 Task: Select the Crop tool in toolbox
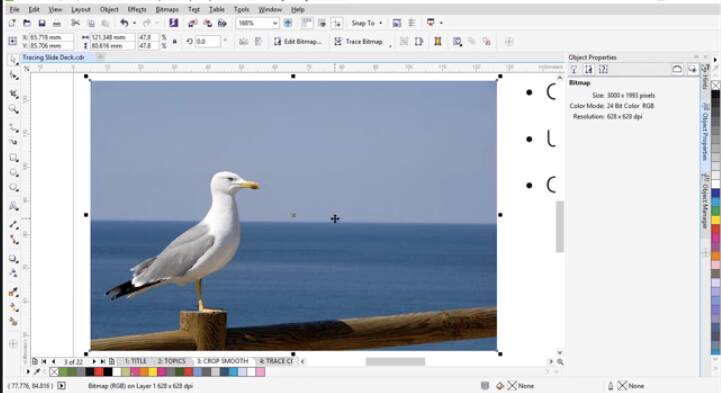13,93
